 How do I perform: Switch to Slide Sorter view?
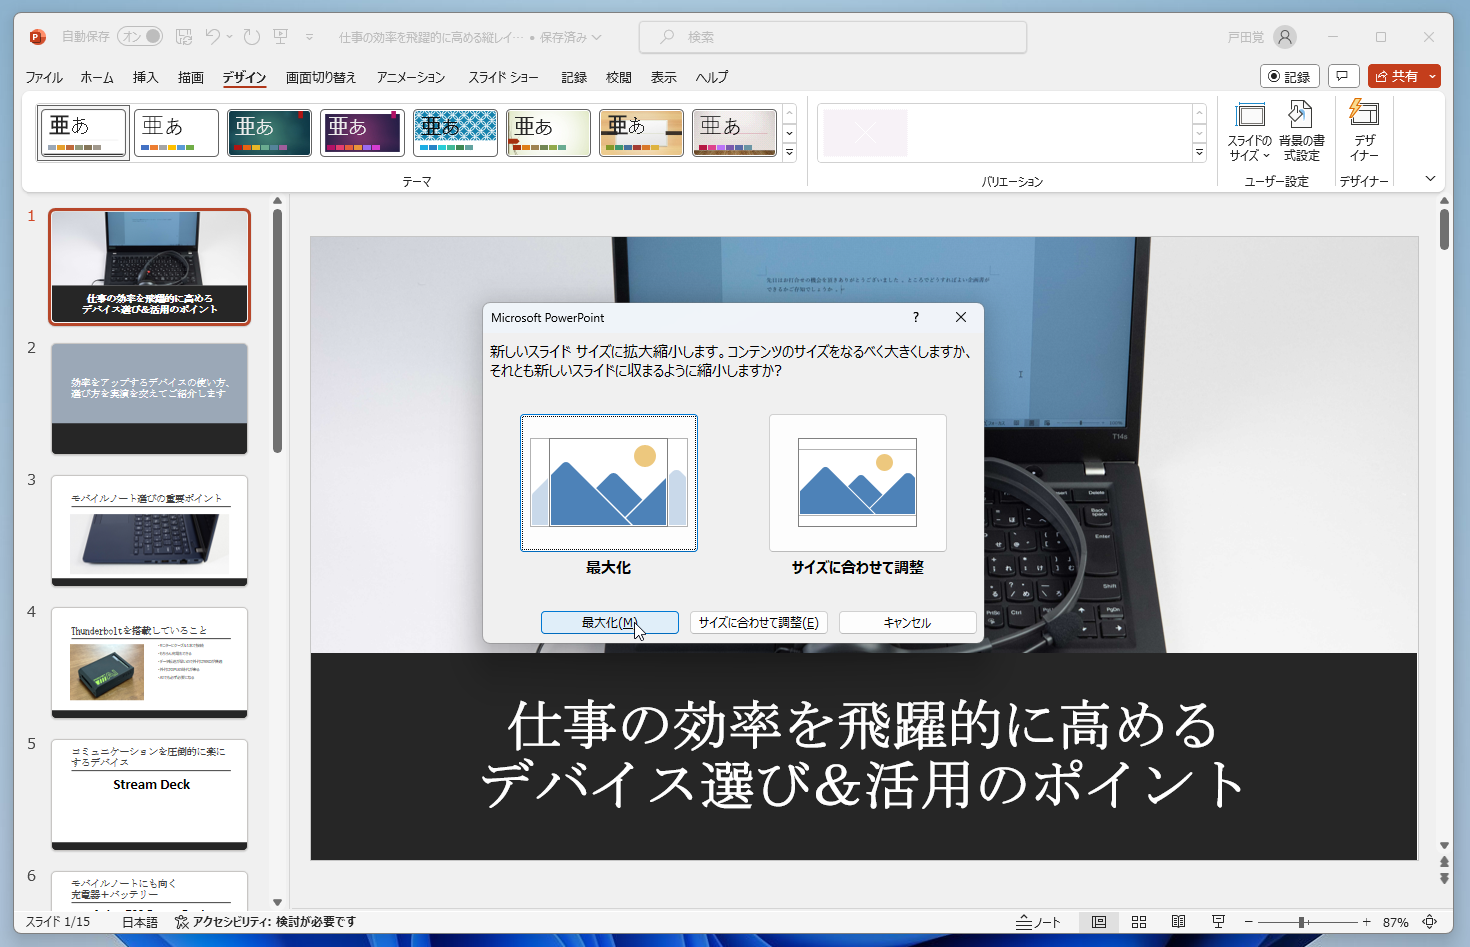tap(1139, 922)
